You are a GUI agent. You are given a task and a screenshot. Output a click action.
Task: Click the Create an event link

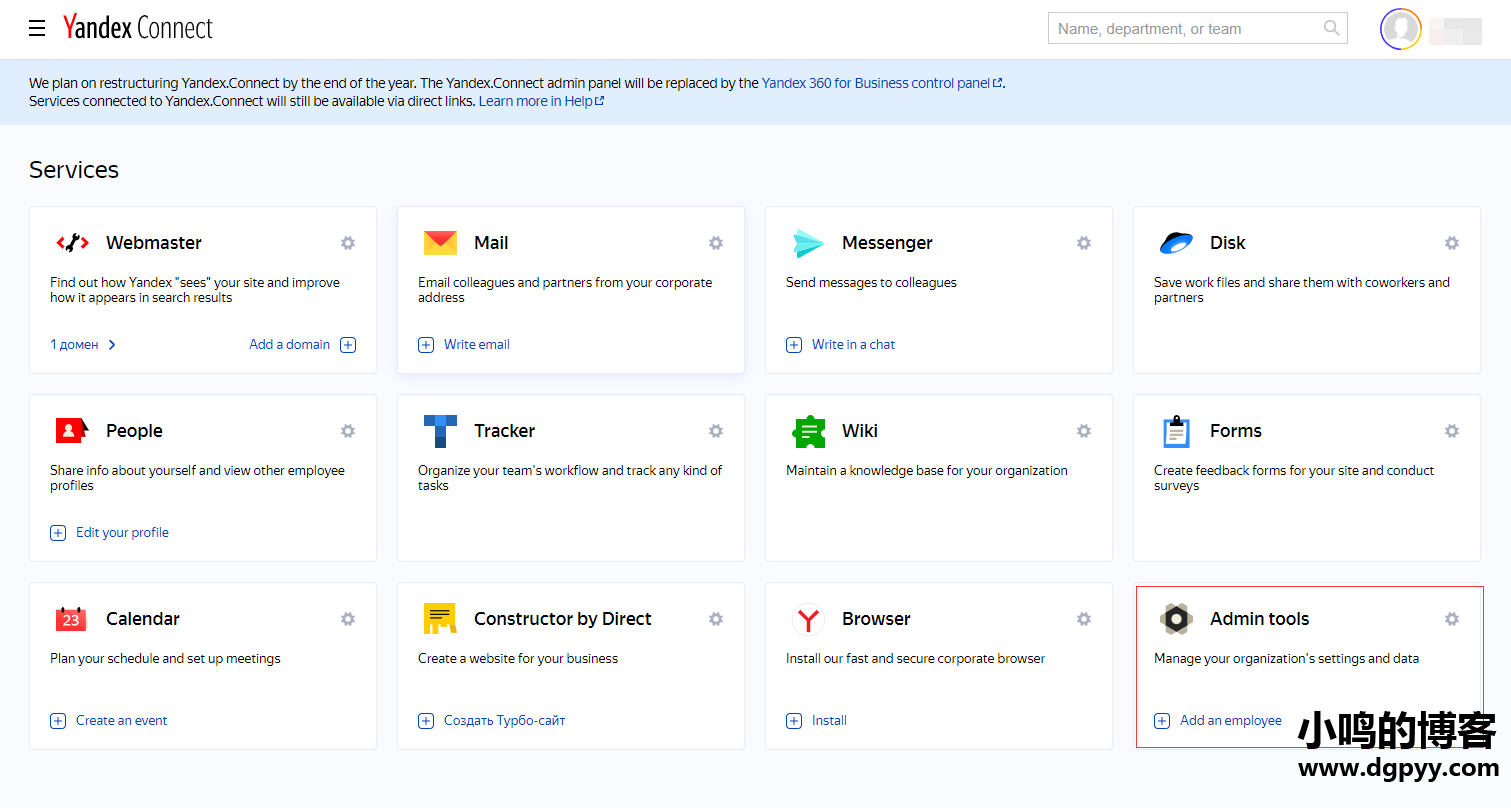pyautogui.click(x=121, y=720)
